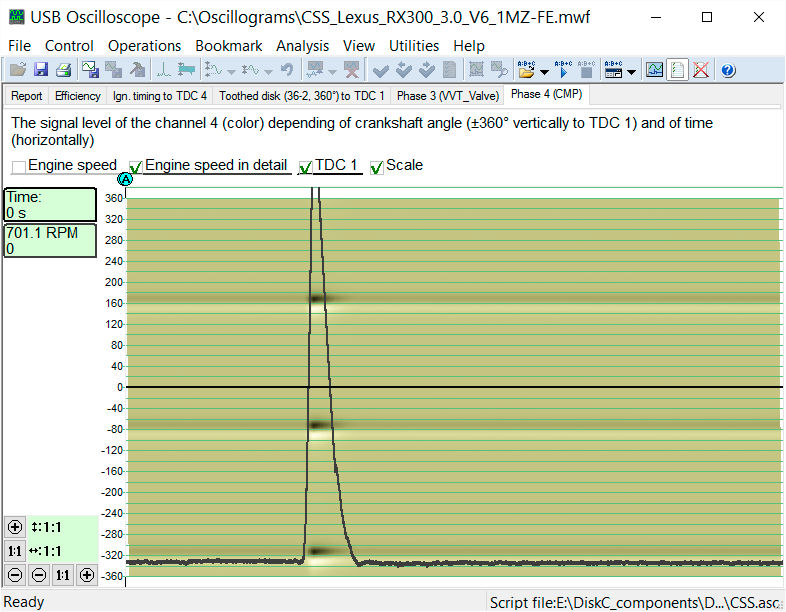Enable the Engine speed checkbox
786x612 pixels.
[19, 167]
